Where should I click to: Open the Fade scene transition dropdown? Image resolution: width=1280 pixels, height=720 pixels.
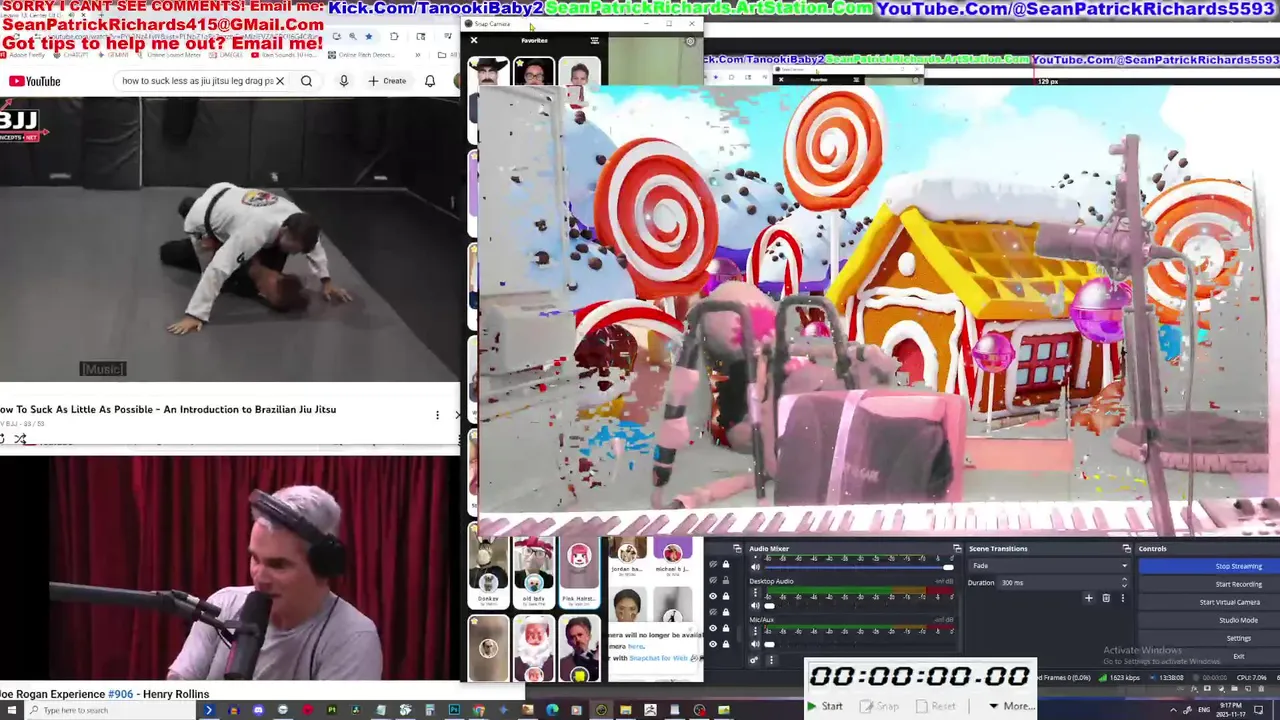[1049, 566]
